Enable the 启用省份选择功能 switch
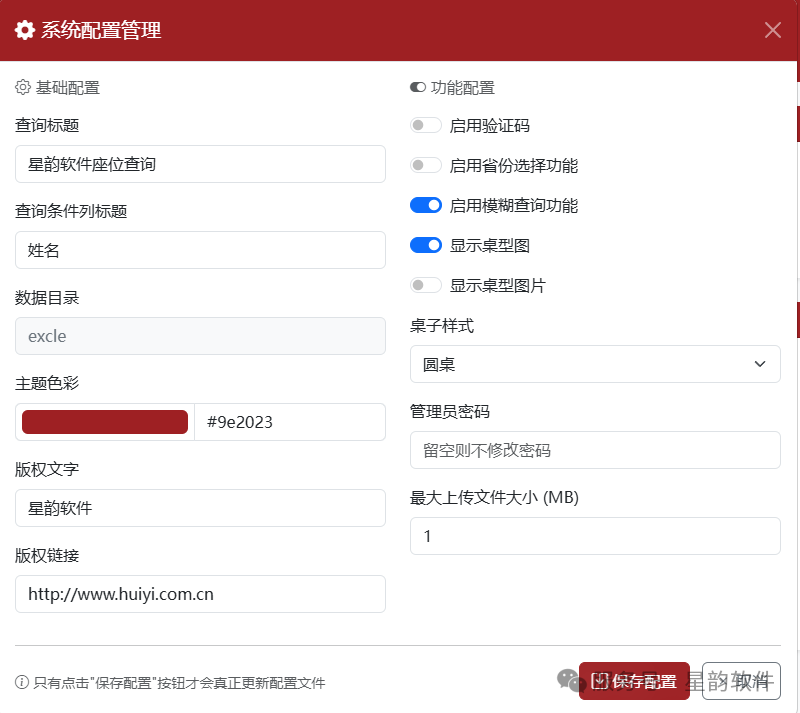Viewport: 800px width, 713px height. tap(425, 165)
